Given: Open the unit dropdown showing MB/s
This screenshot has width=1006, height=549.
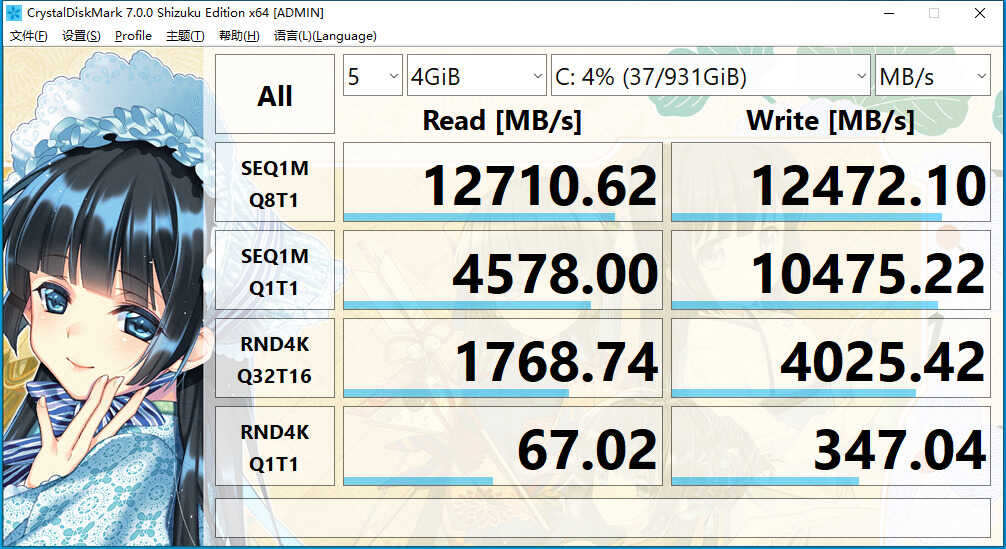Looking at the screenshot, I should [x=933, y=76].
